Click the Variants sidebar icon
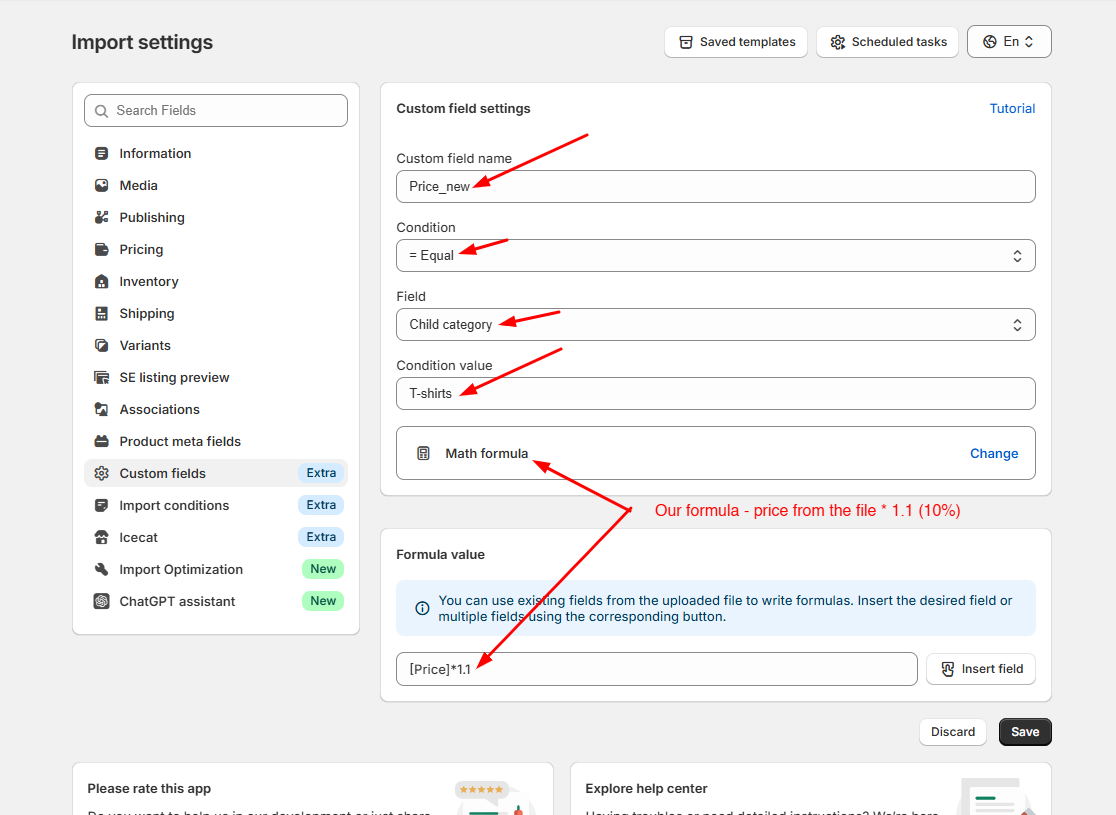The width and height of the screenshot is (1116, 815). [102, 346]
